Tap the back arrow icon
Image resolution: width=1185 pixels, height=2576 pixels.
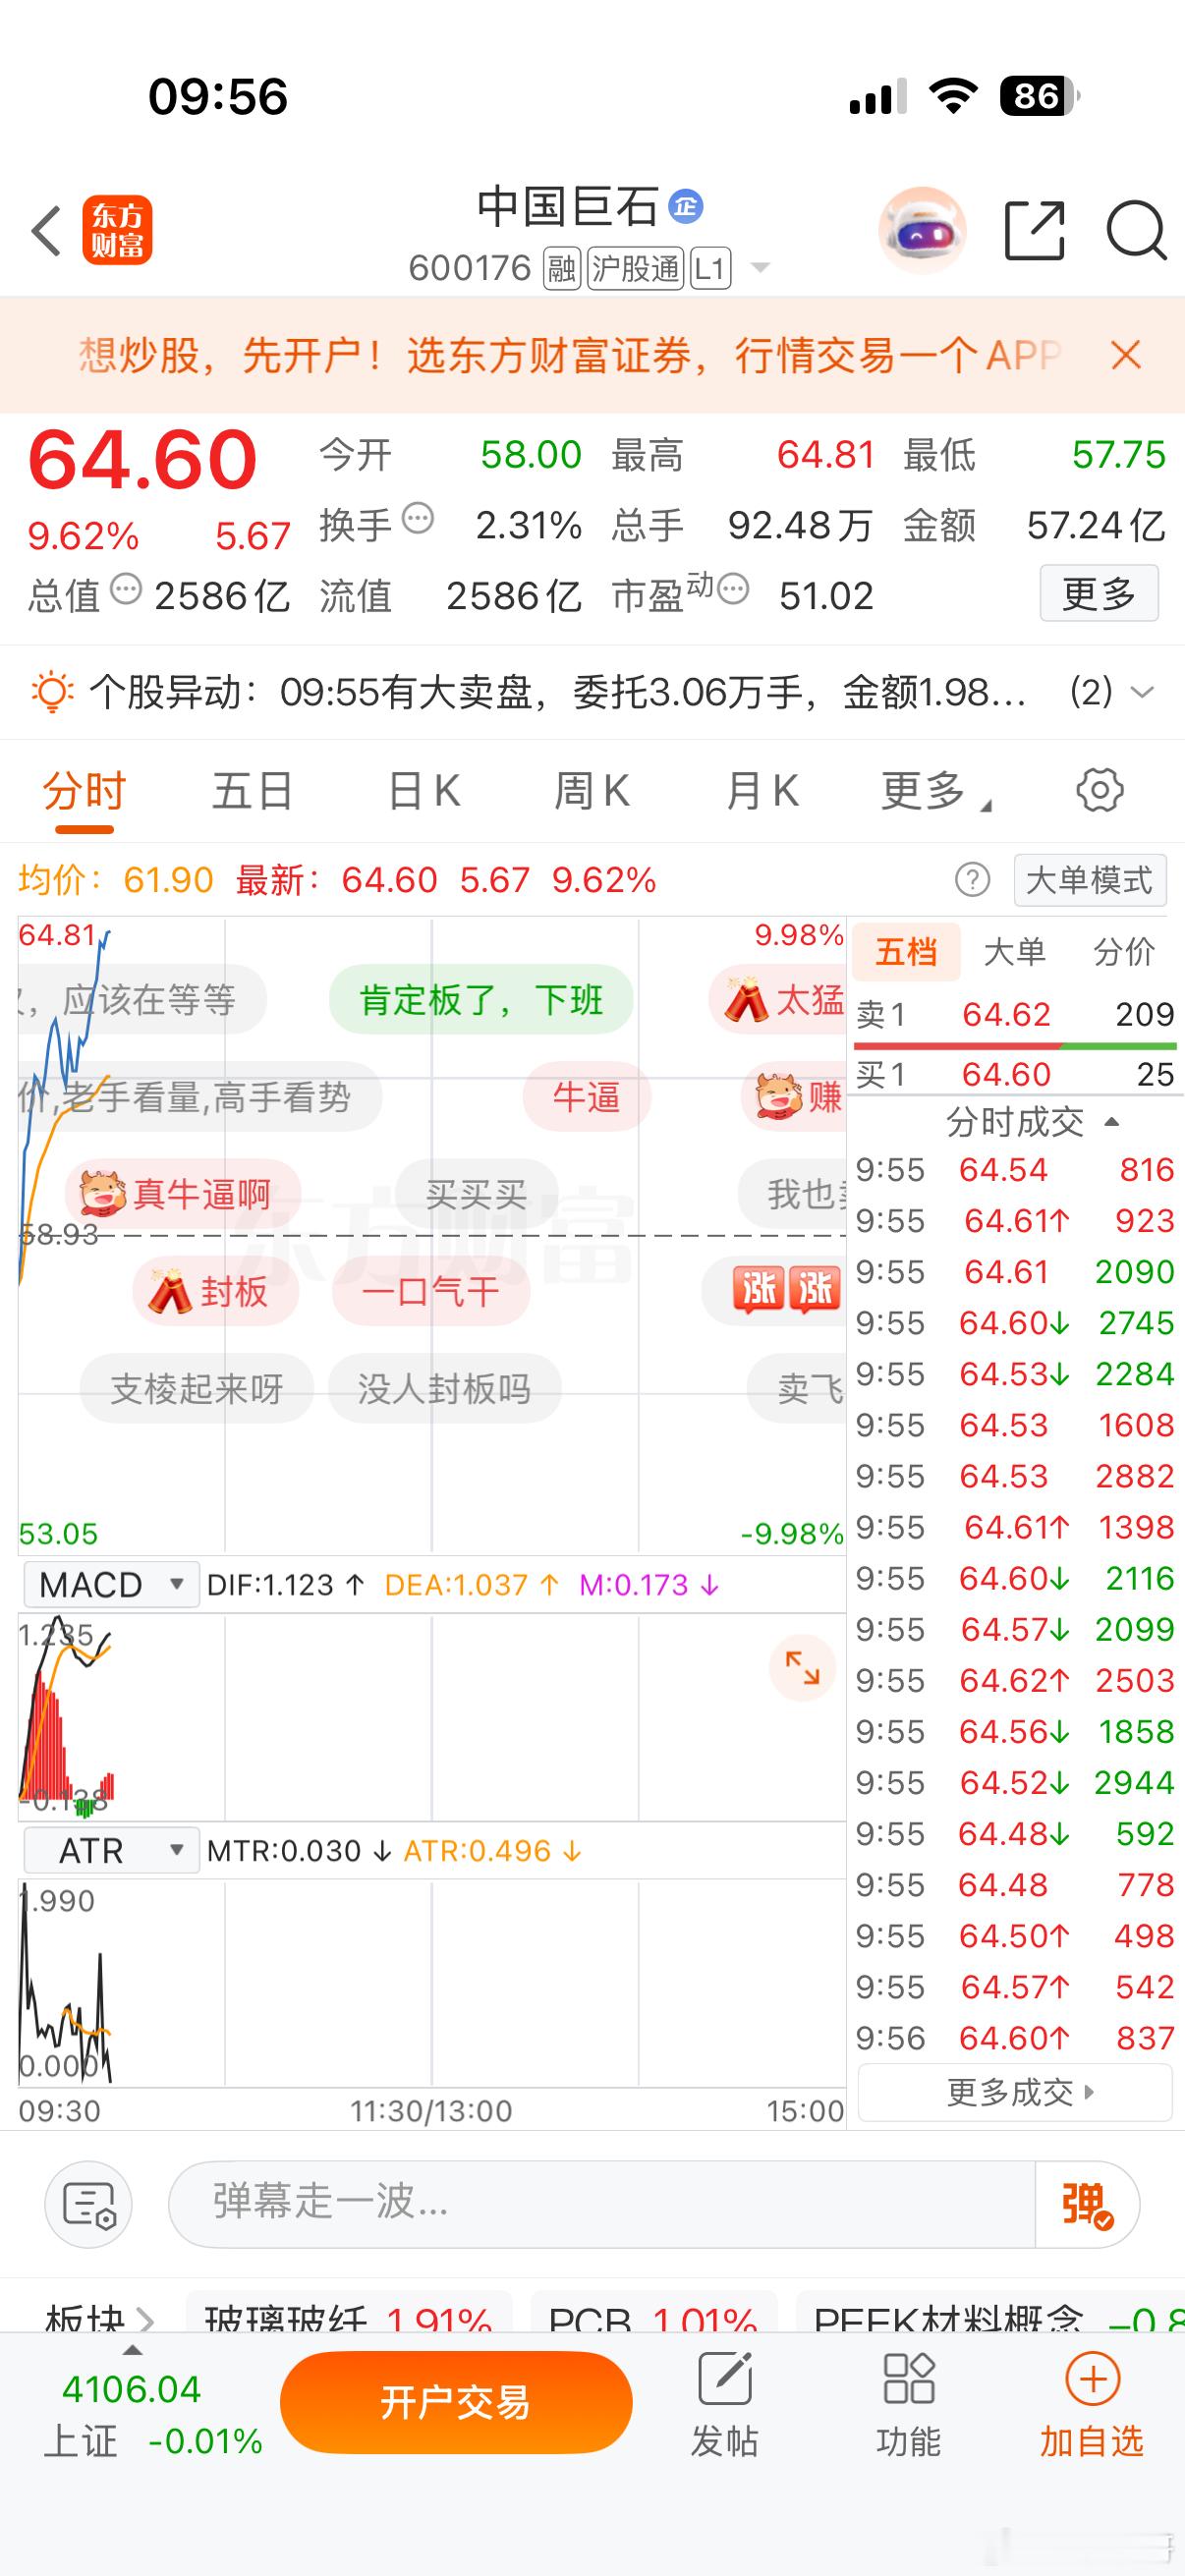[x=46, y=231]
